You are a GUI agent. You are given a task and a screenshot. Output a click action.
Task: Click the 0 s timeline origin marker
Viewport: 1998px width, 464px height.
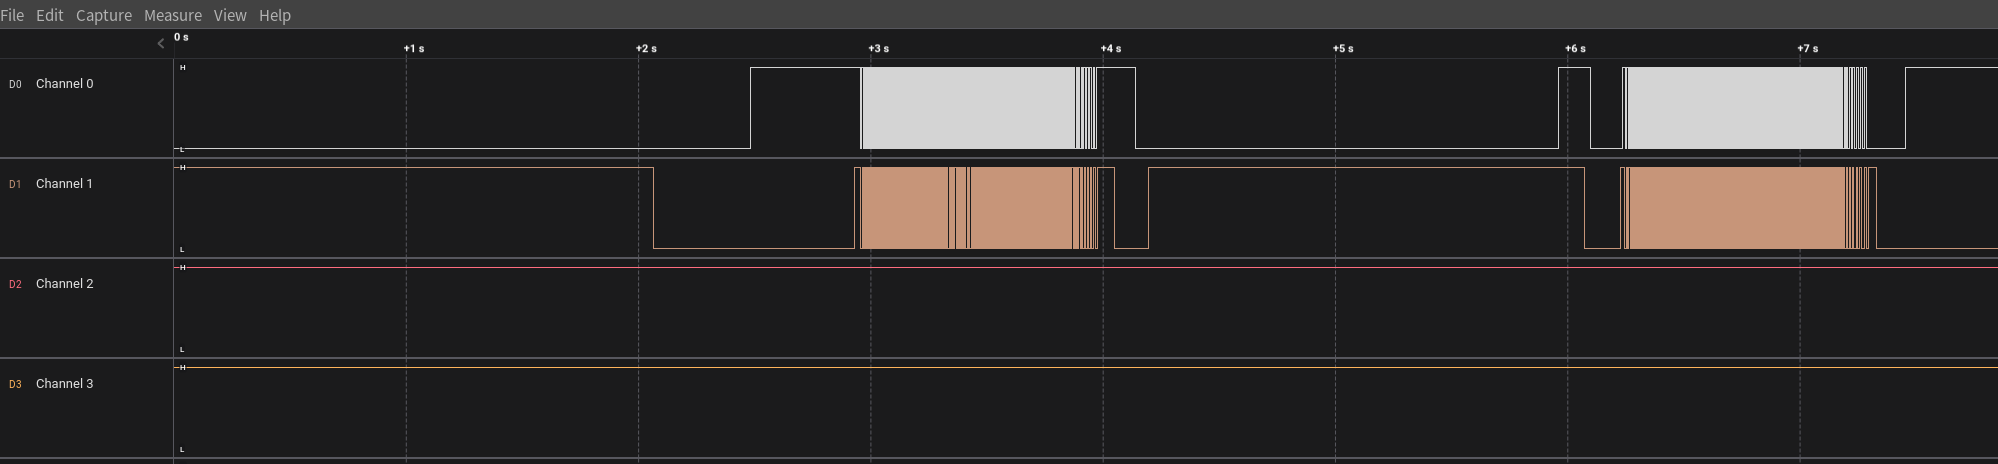[x=181, y=37]
